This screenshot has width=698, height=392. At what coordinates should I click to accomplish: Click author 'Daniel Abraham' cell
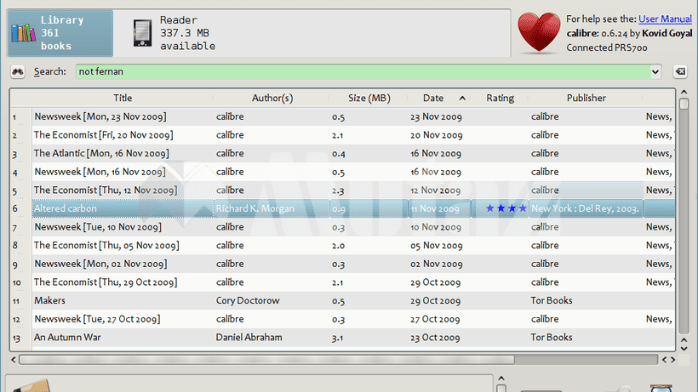(x=272, y=337)
